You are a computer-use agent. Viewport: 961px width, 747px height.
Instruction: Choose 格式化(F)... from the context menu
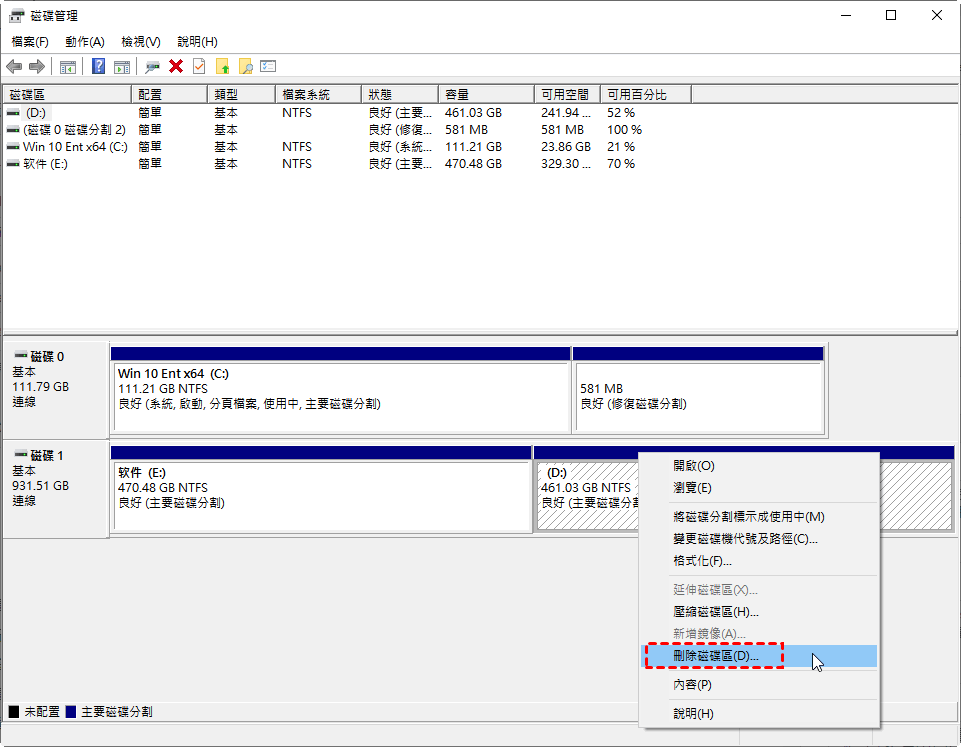click(702, 561)
